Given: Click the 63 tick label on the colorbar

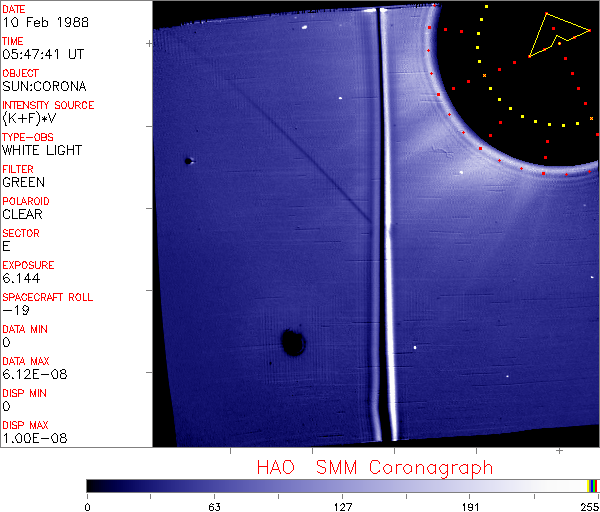Looking at the screenshot, I should (215, 507).
